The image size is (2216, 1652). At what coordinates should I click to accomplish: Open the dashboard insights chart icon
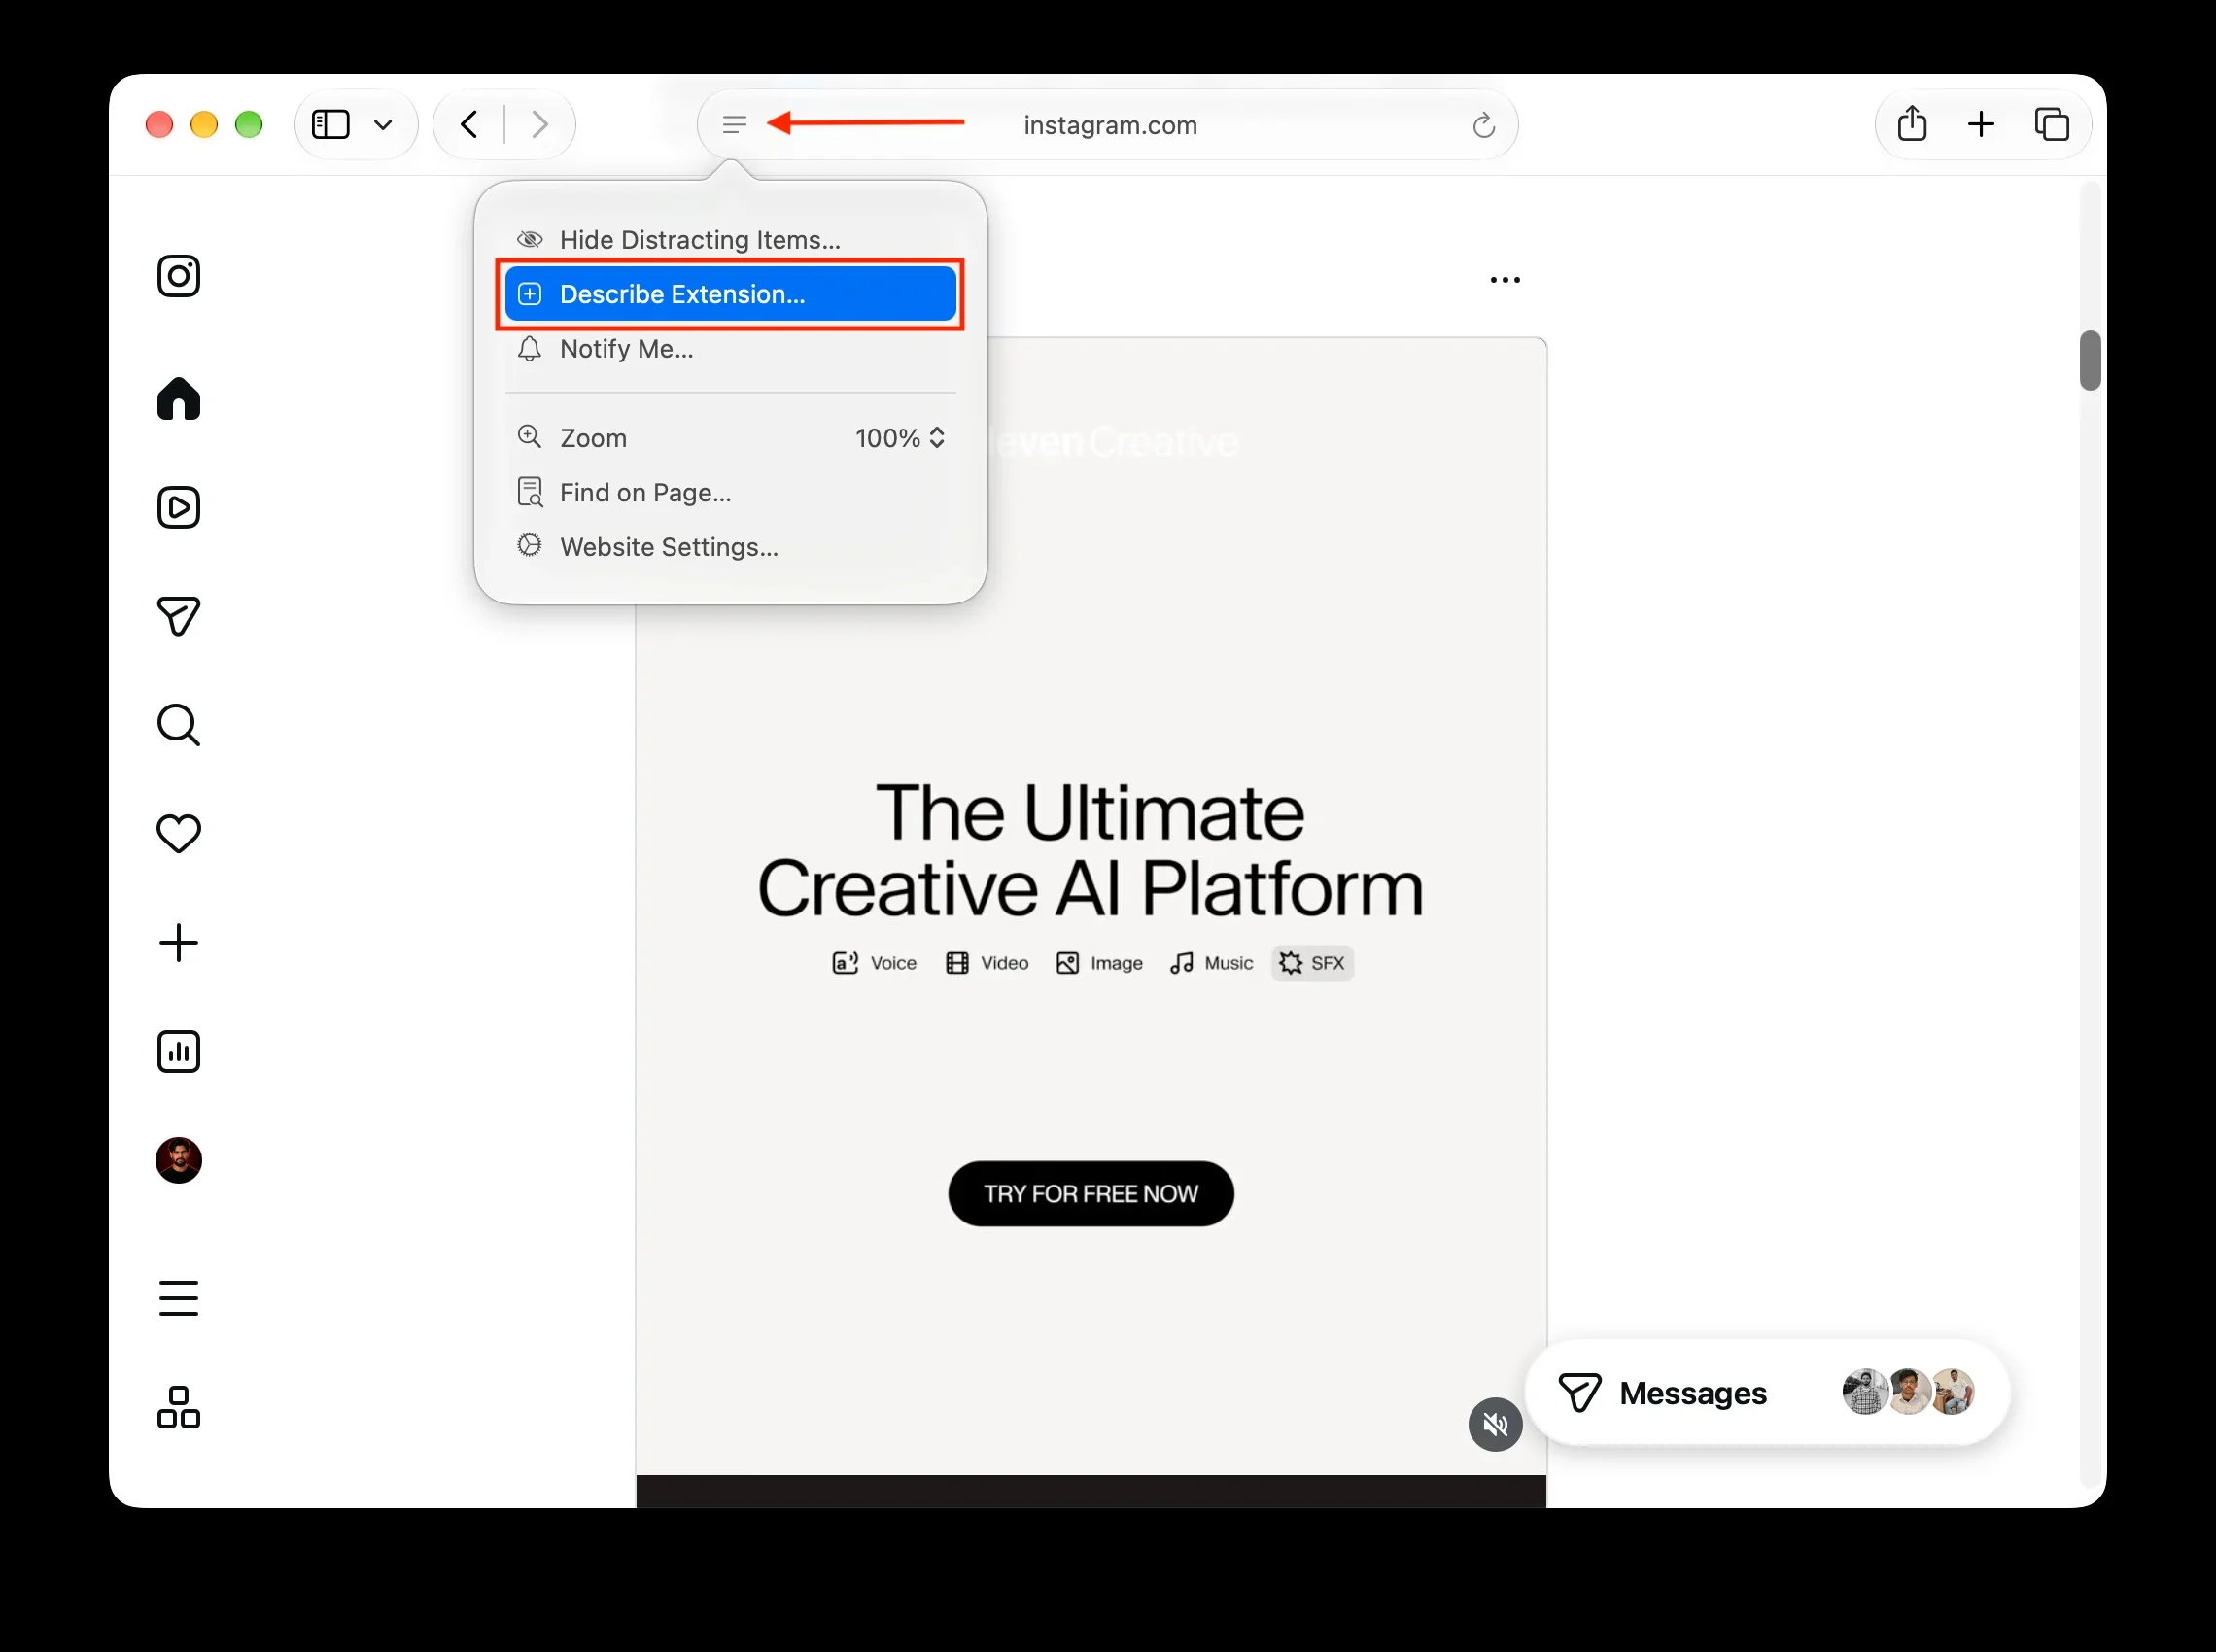(x=179, y=1051)
